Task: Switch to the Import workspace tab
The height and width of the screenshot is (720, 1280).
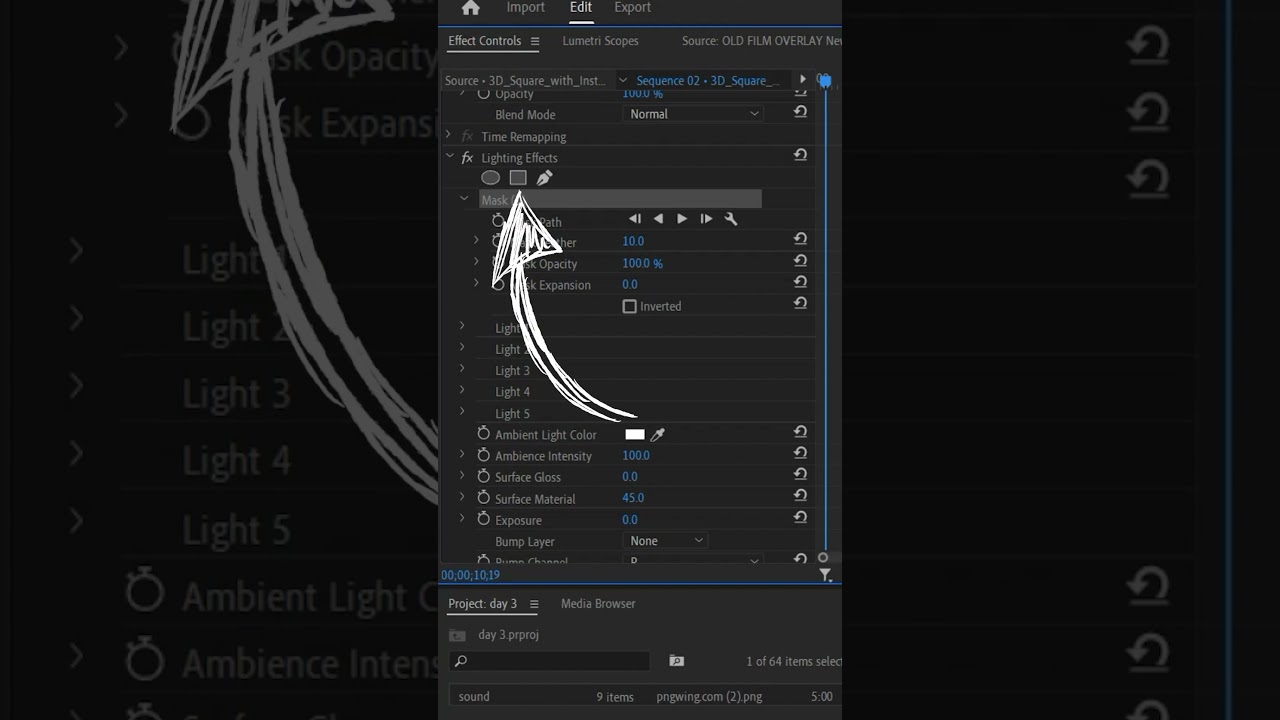Action: tap(525, 8)
